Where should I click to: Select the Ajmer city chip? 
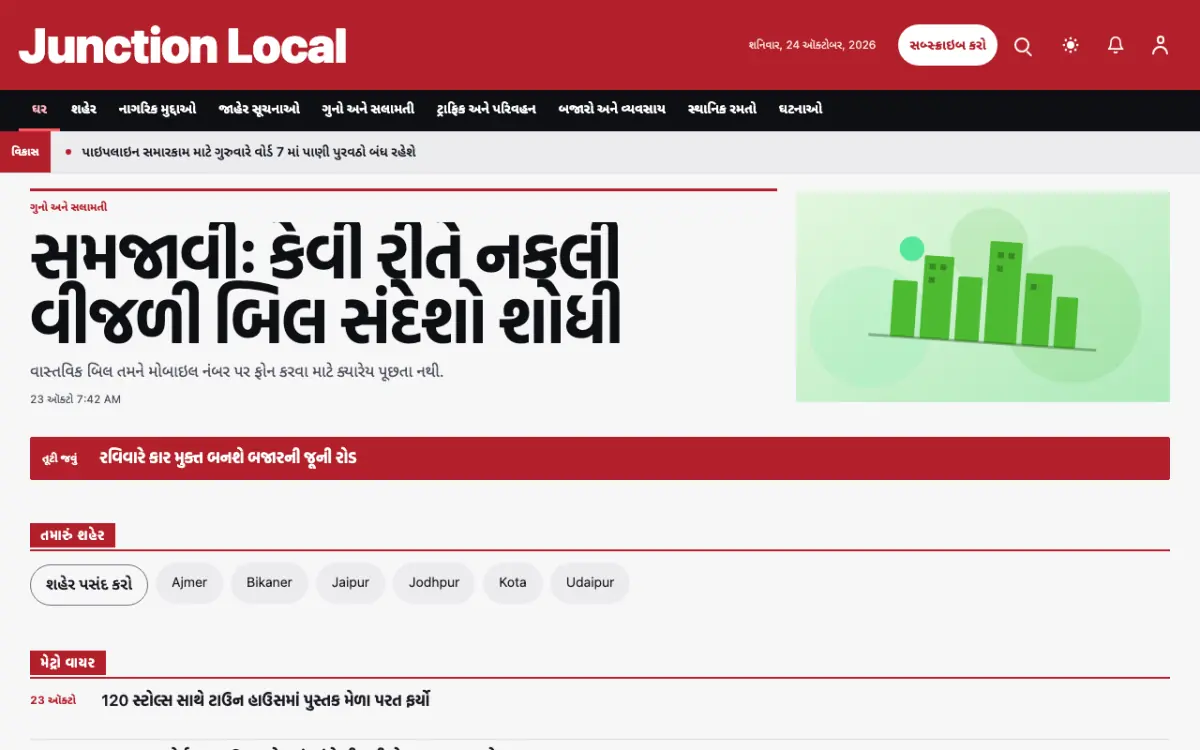(189, 583)
